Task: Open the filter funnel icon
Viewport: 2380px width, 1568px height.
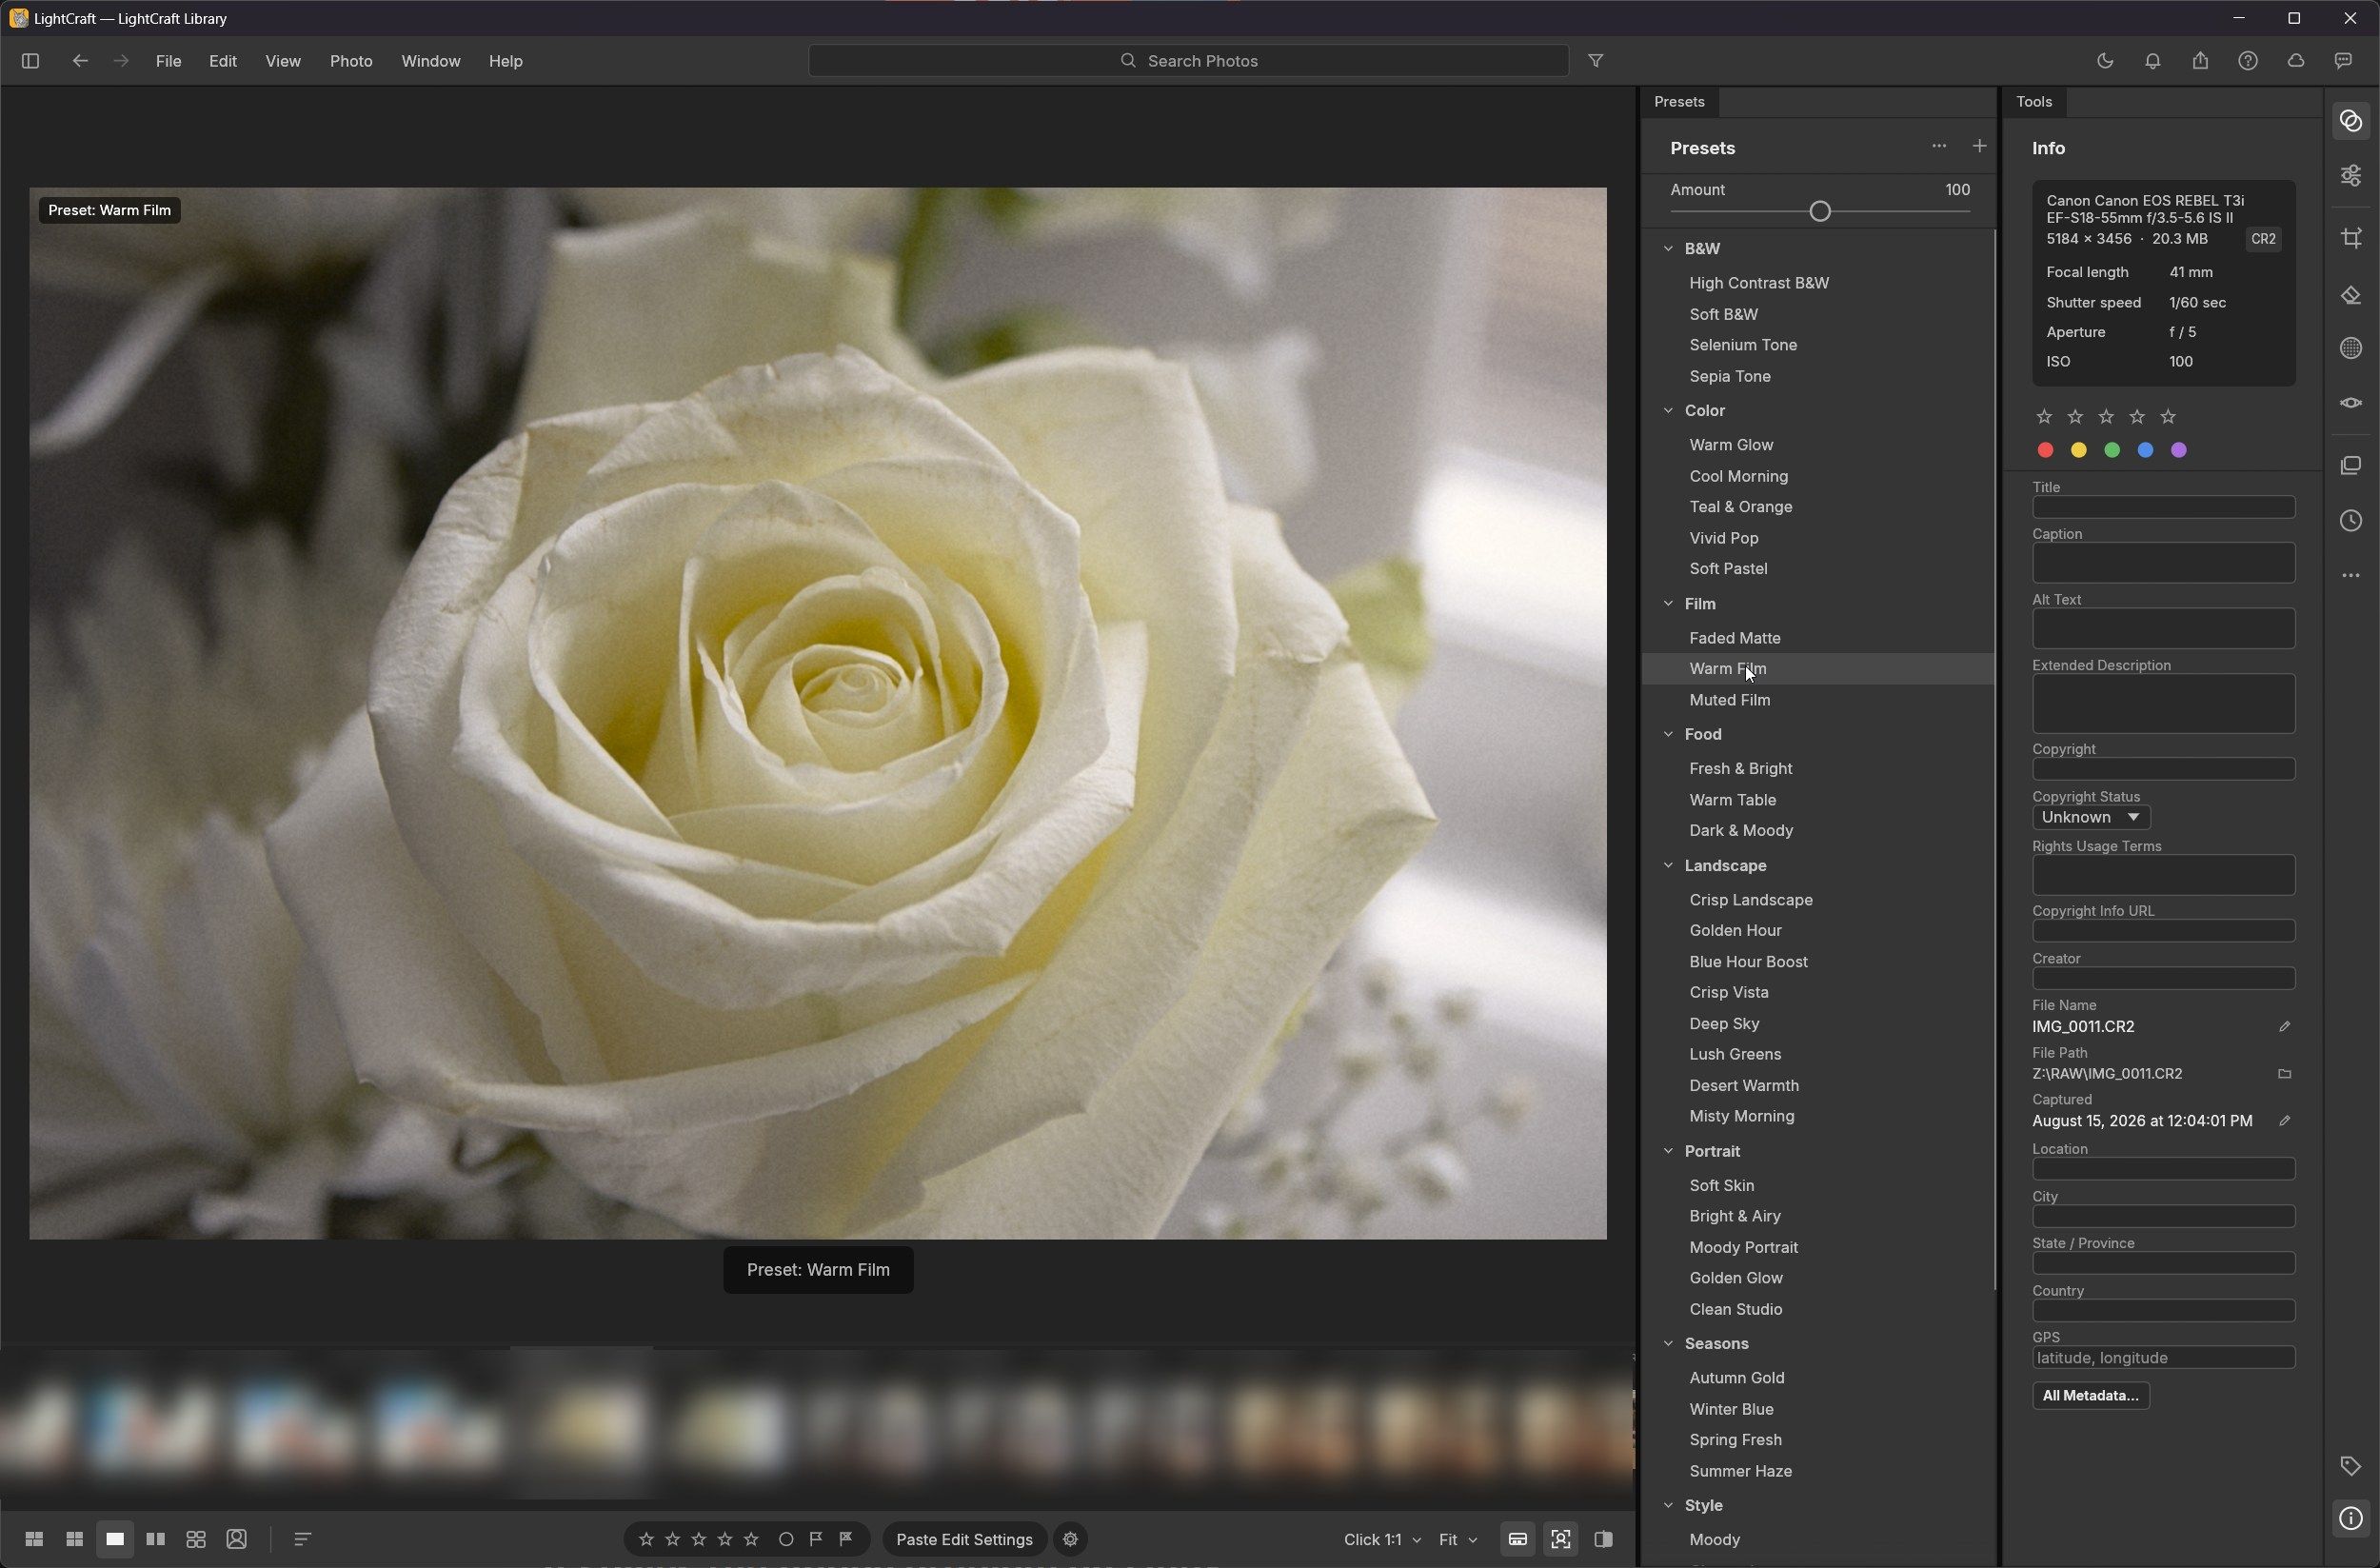Action: click(1596, 61)
